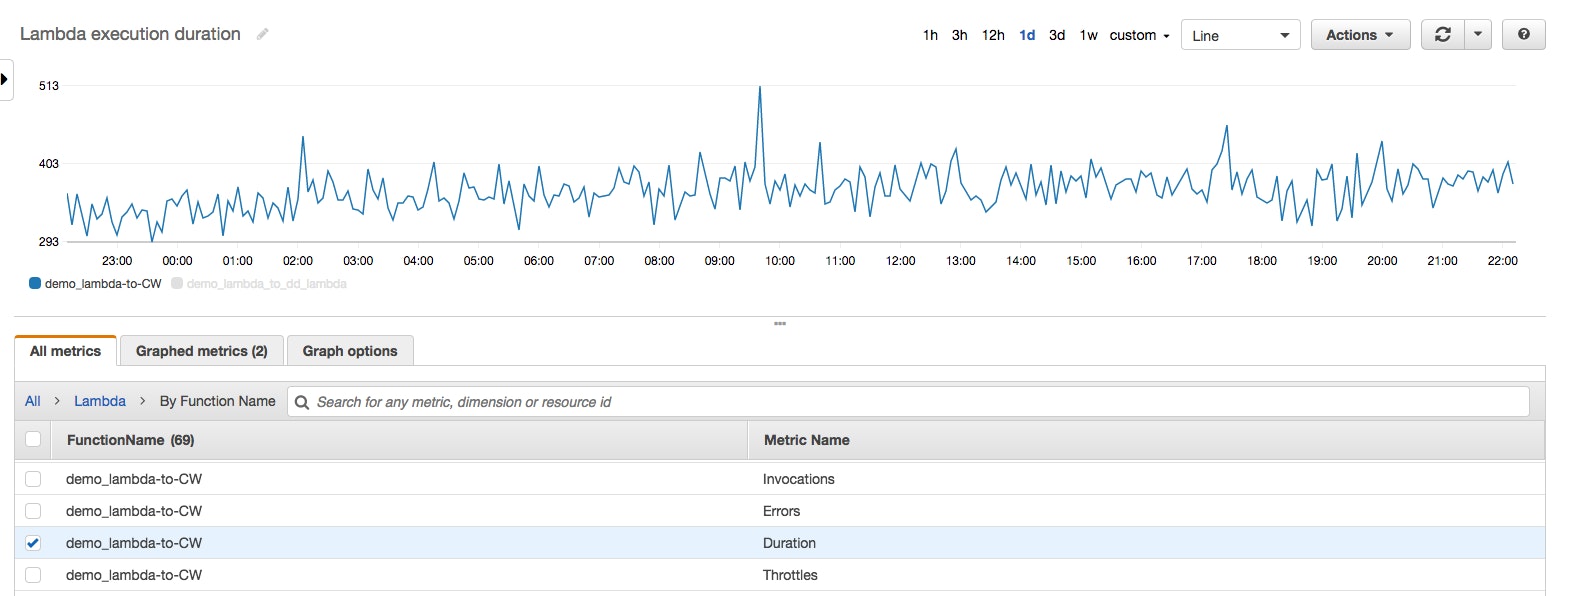Uncheck the Duration metric checkbox
This screenshot has height=596, width=1575.
click(33, 543)
